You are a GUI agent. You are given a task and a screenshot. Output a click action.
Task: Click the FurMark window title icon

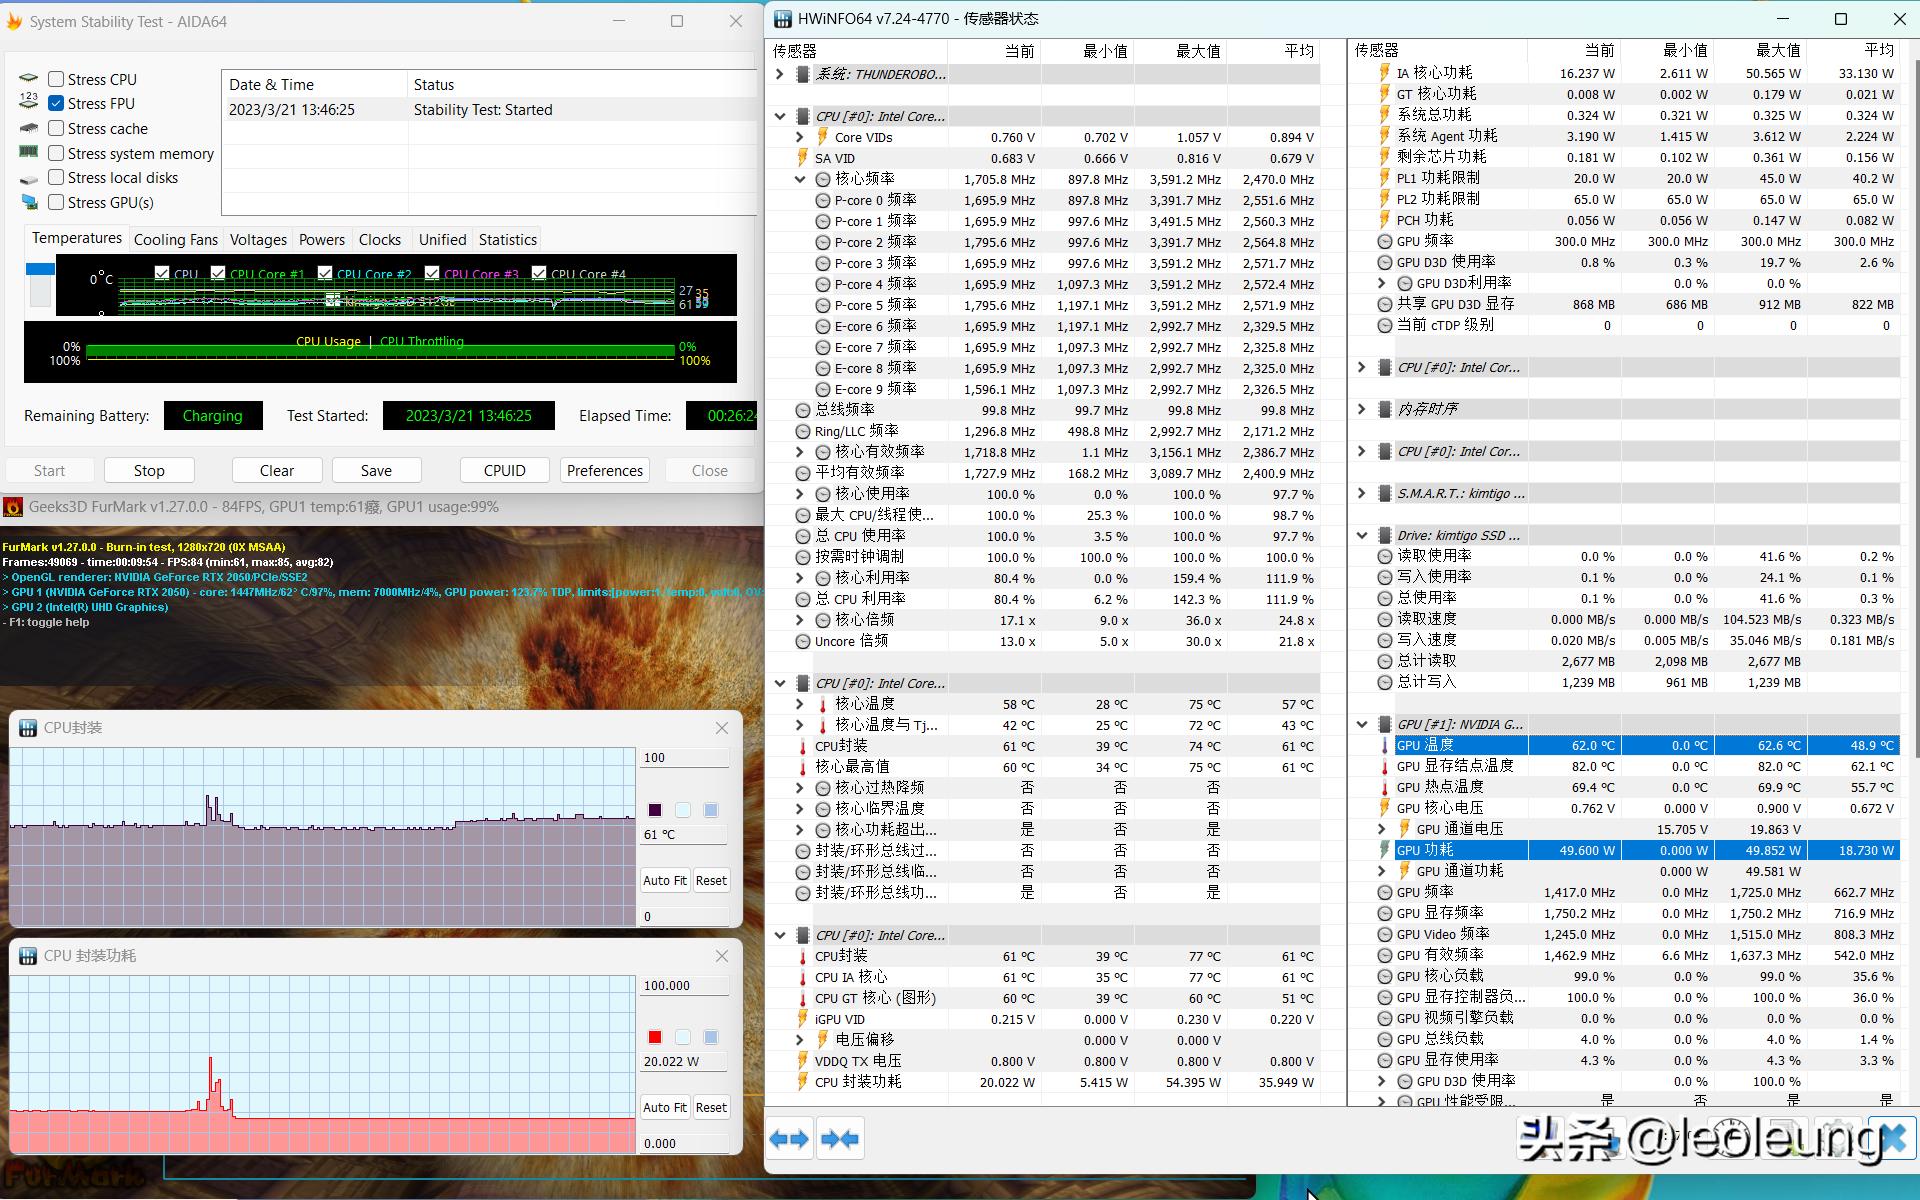[x=13, y=507]
